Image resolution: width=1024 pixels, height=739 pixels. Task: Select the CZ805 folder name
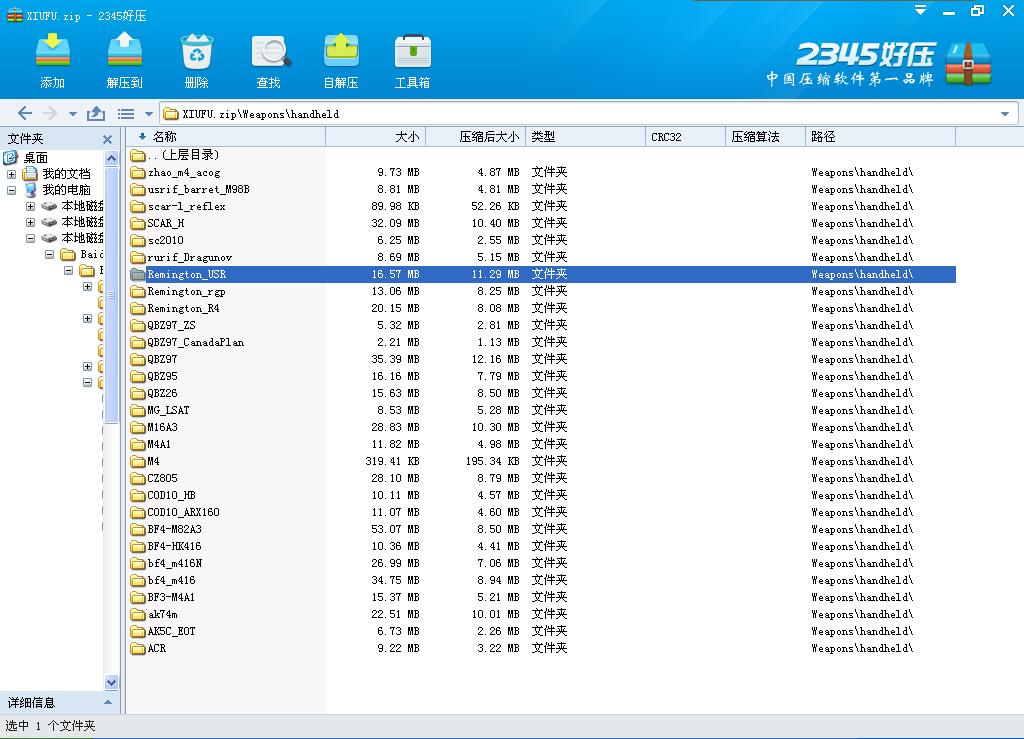162,479
